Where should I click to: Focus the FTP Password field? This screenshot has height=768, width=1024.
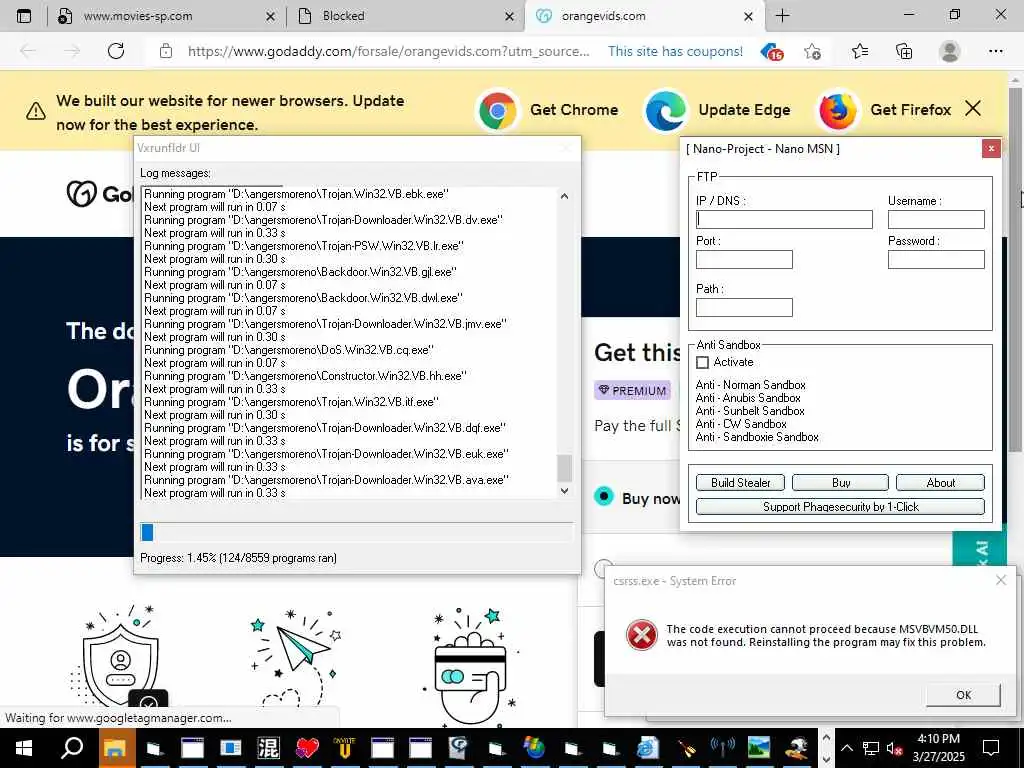936,259
